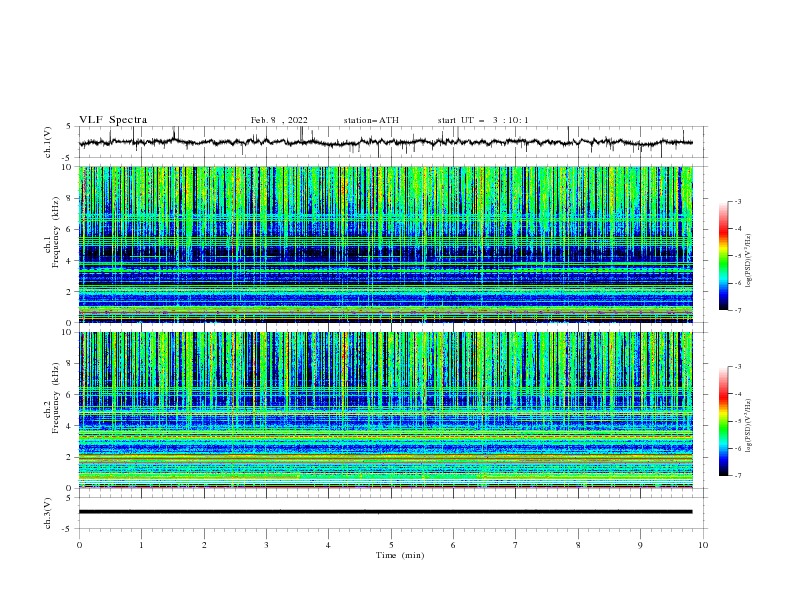Click the log(PSD) label beside ch.1 color bar
The image size is (792, 612).
point(748,260)
